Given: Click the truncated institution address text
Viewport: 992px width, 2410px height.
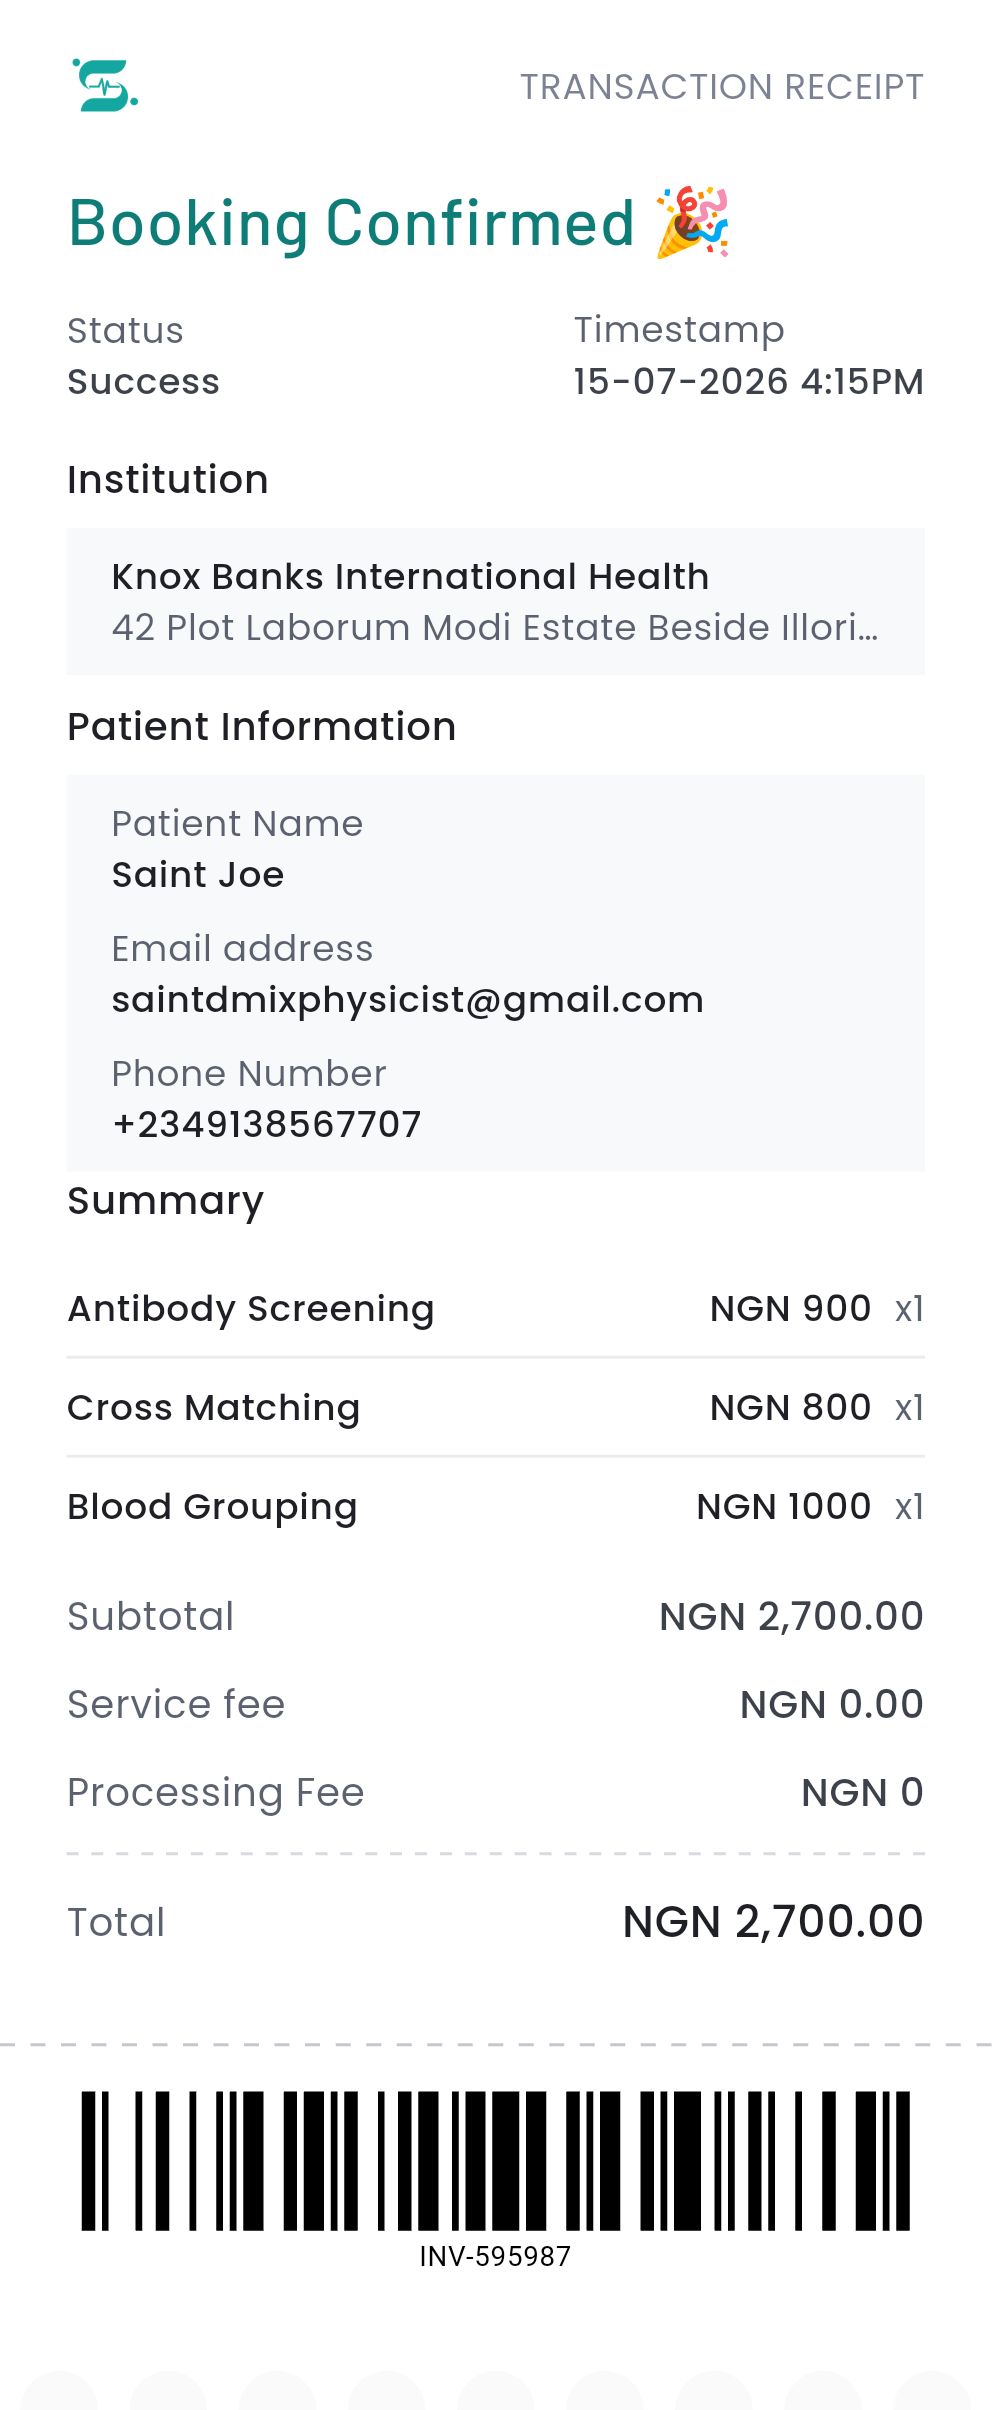Looking at the screenshot, I should [495, 628].
